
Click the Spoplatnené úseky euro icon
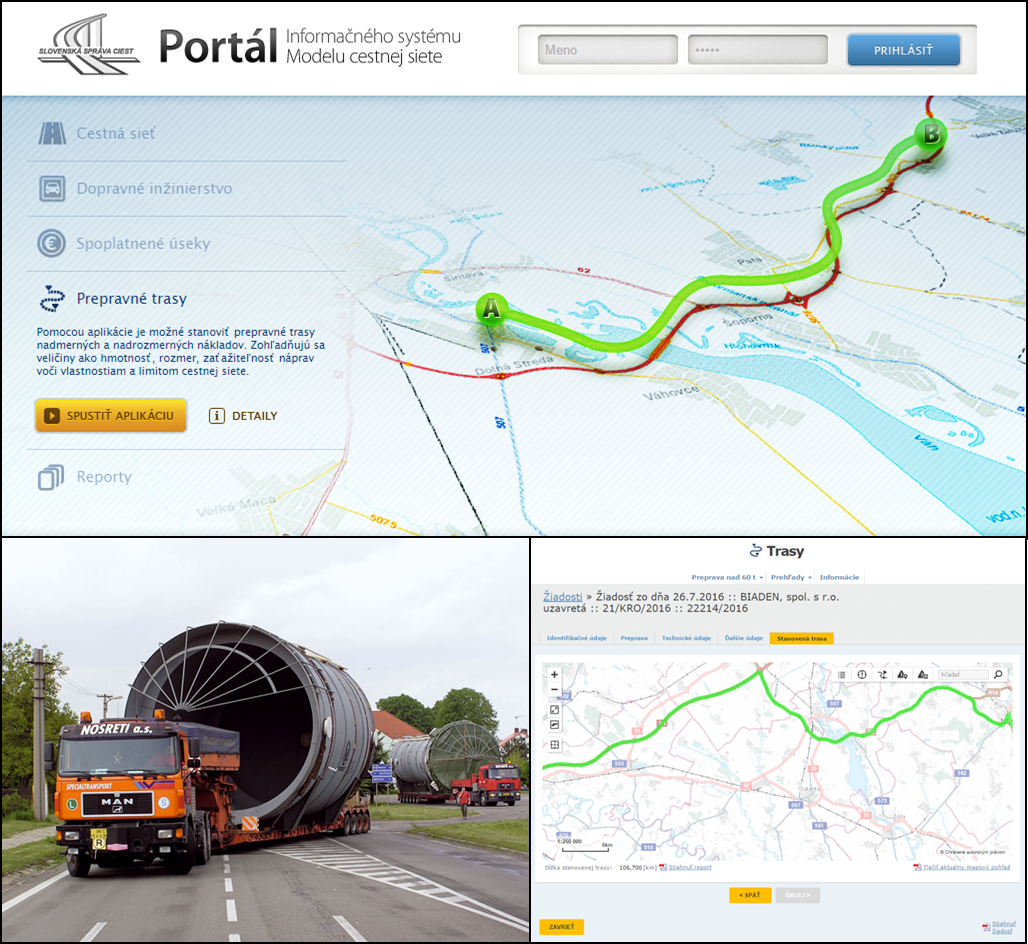(x=52, y=243)
